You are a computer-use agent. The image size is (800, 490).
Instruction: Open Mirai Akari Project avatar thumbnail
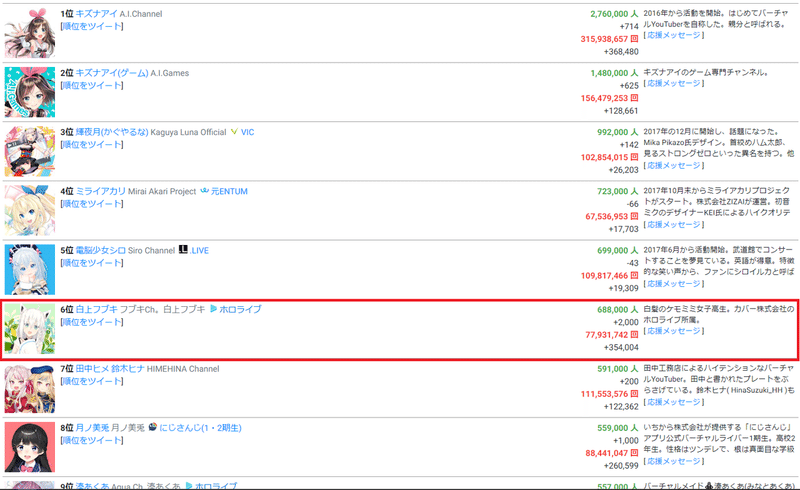point(30,211)
